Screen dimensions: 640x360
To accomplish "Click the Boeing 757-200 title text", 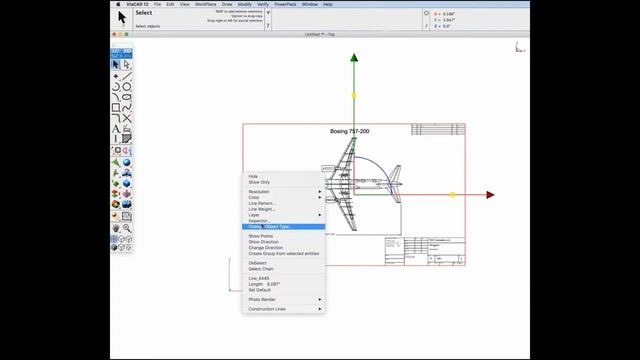I will click(349, 131).
